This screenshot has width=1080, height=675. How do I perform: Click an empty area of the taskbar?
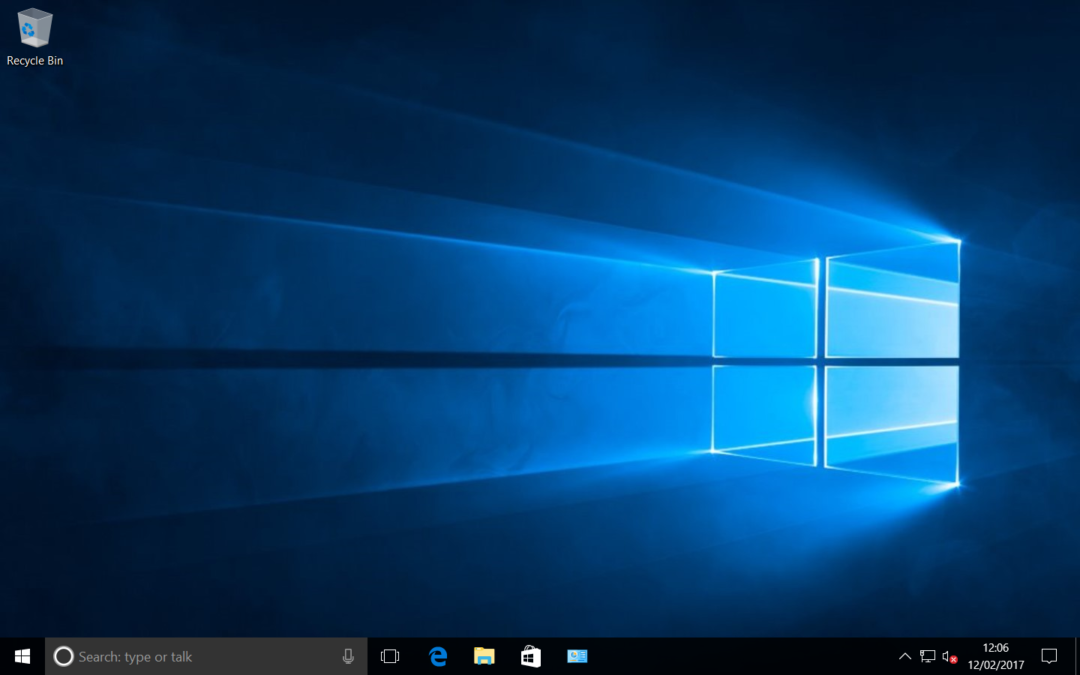click(740, 656)
